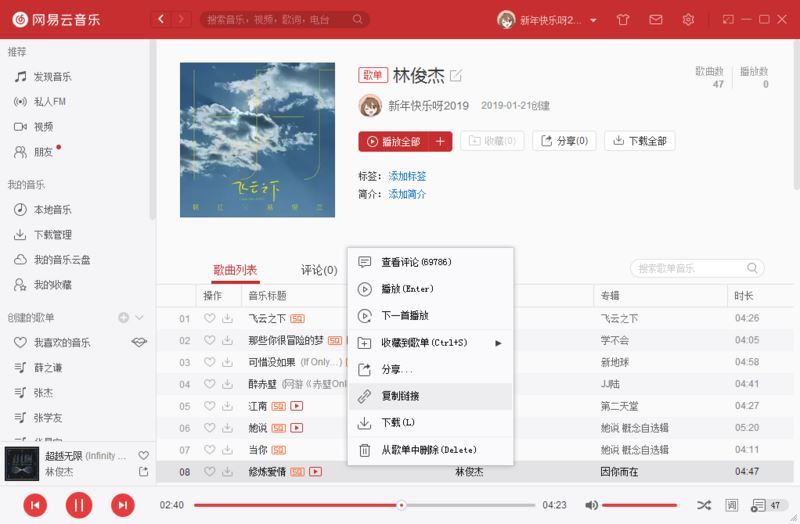Seek on the song progress bar

tap(364, 505)
